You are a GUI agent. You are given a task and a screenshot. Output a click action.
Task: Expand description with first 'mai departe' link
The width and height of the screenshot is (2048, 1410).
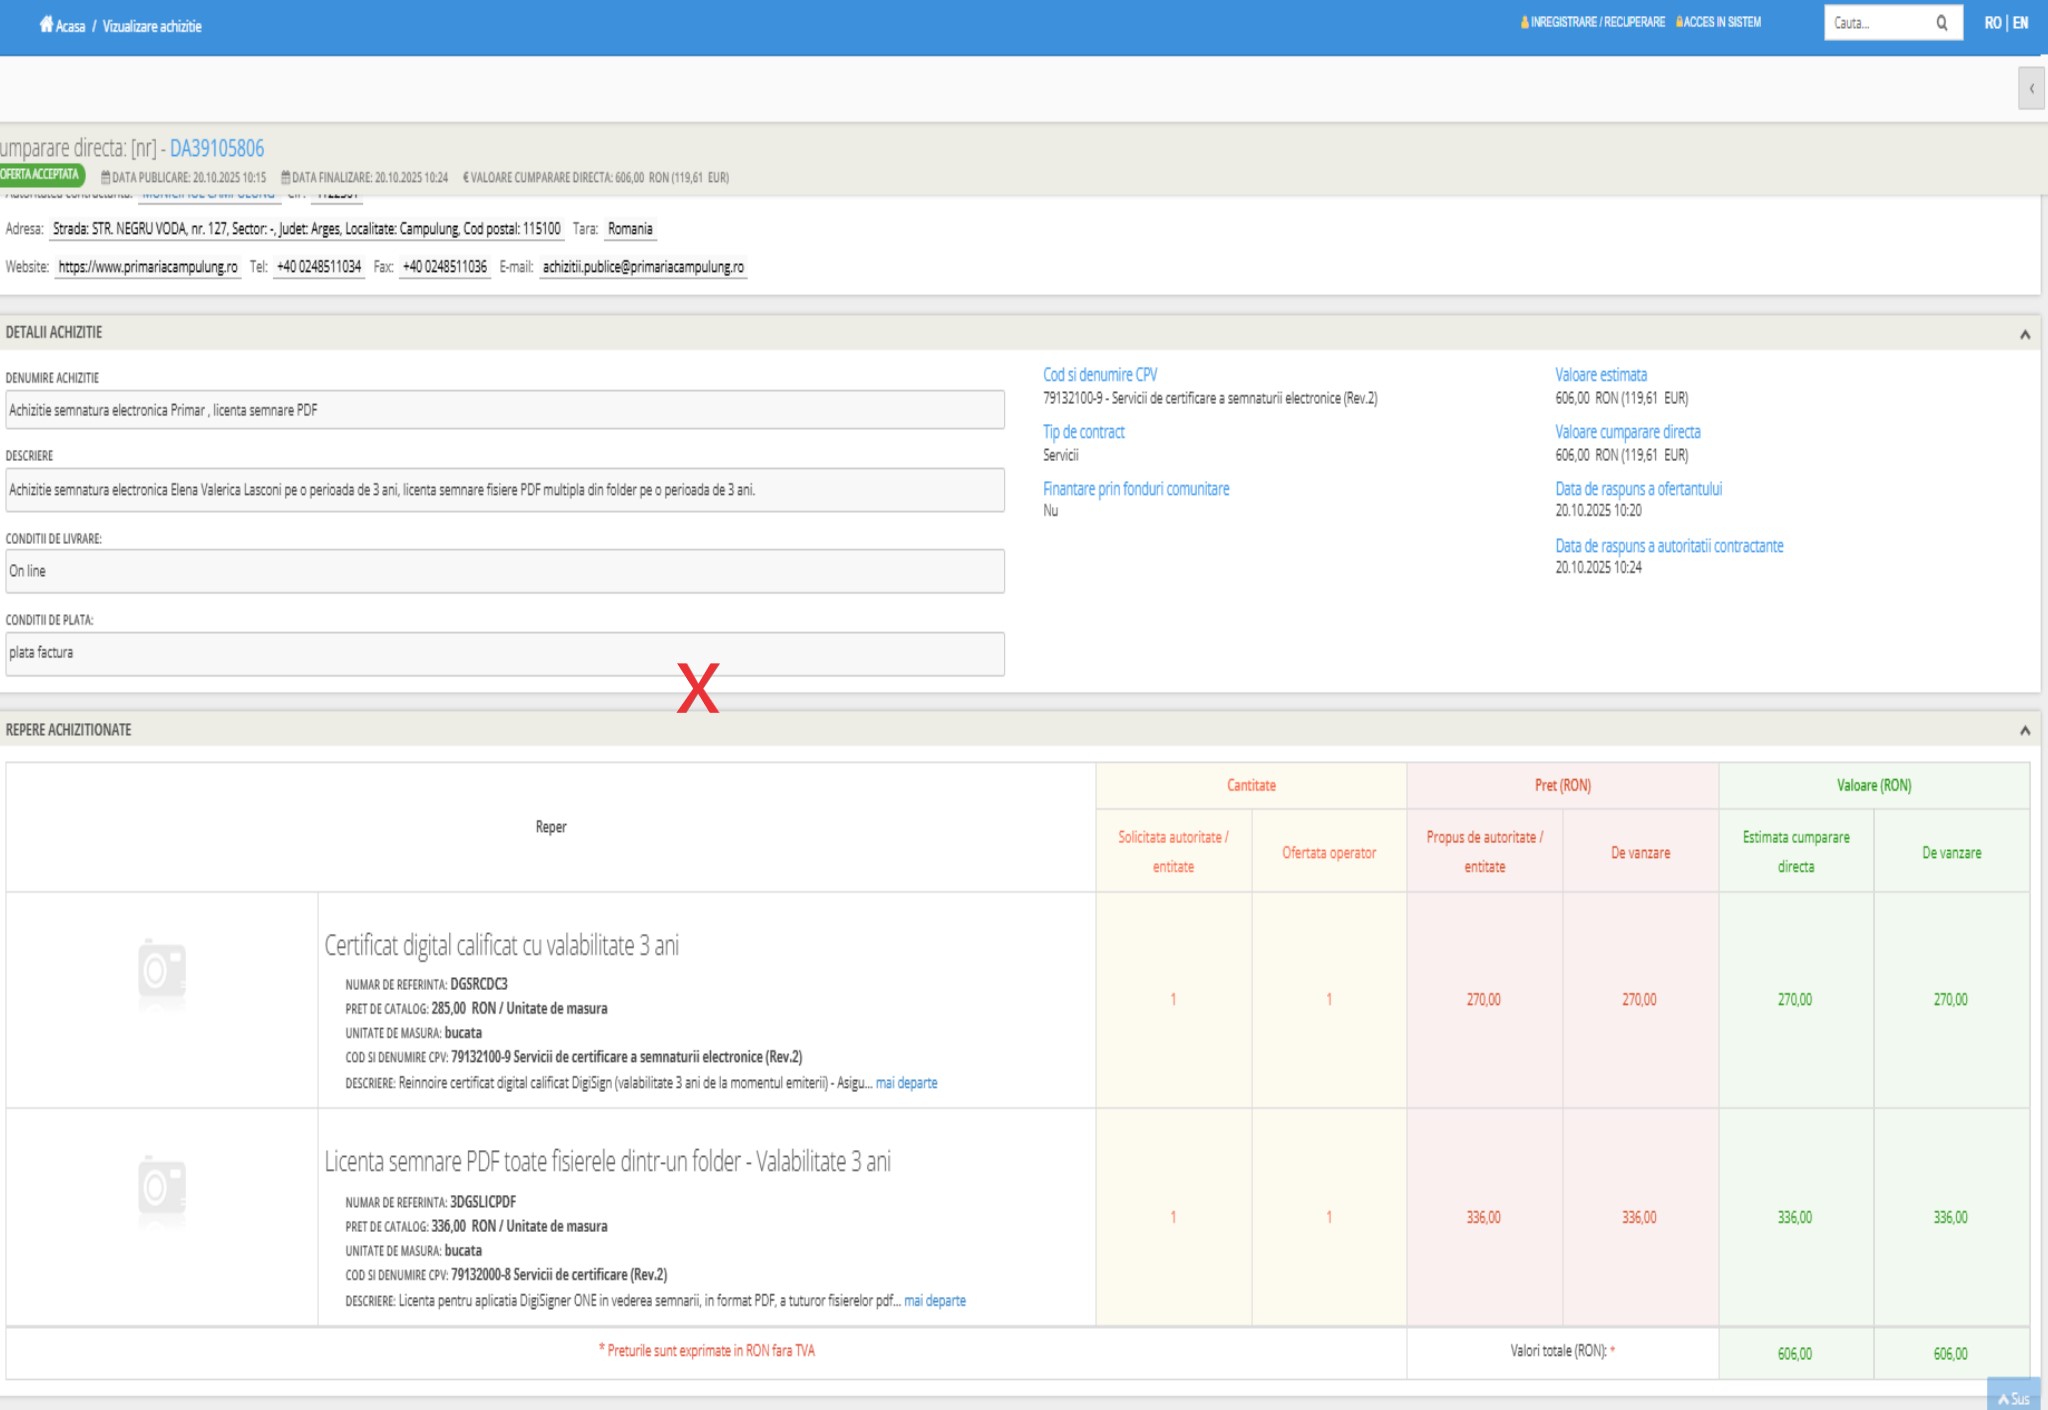[x=906, y=1083]
